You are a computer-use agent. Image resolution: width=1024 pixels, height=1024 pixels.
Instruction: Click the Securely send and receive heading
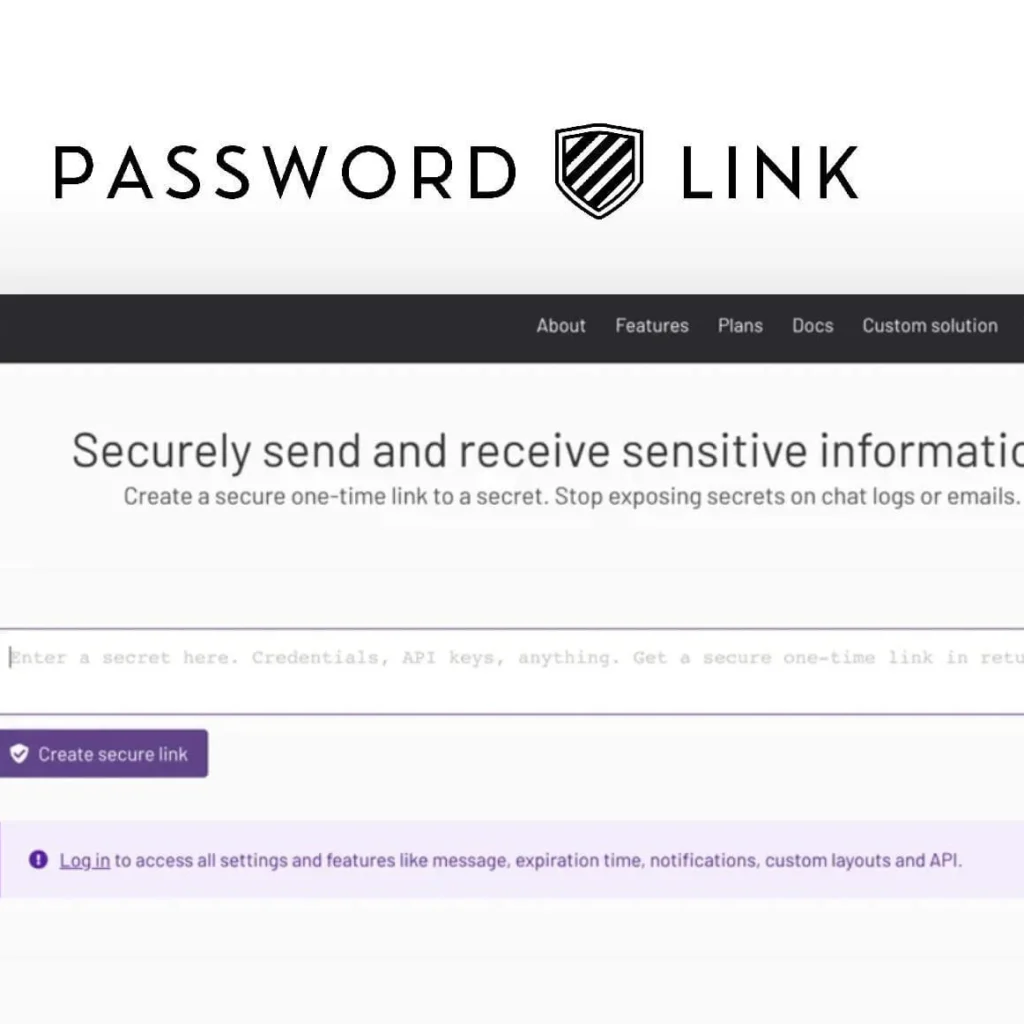(x=548, y=451)
